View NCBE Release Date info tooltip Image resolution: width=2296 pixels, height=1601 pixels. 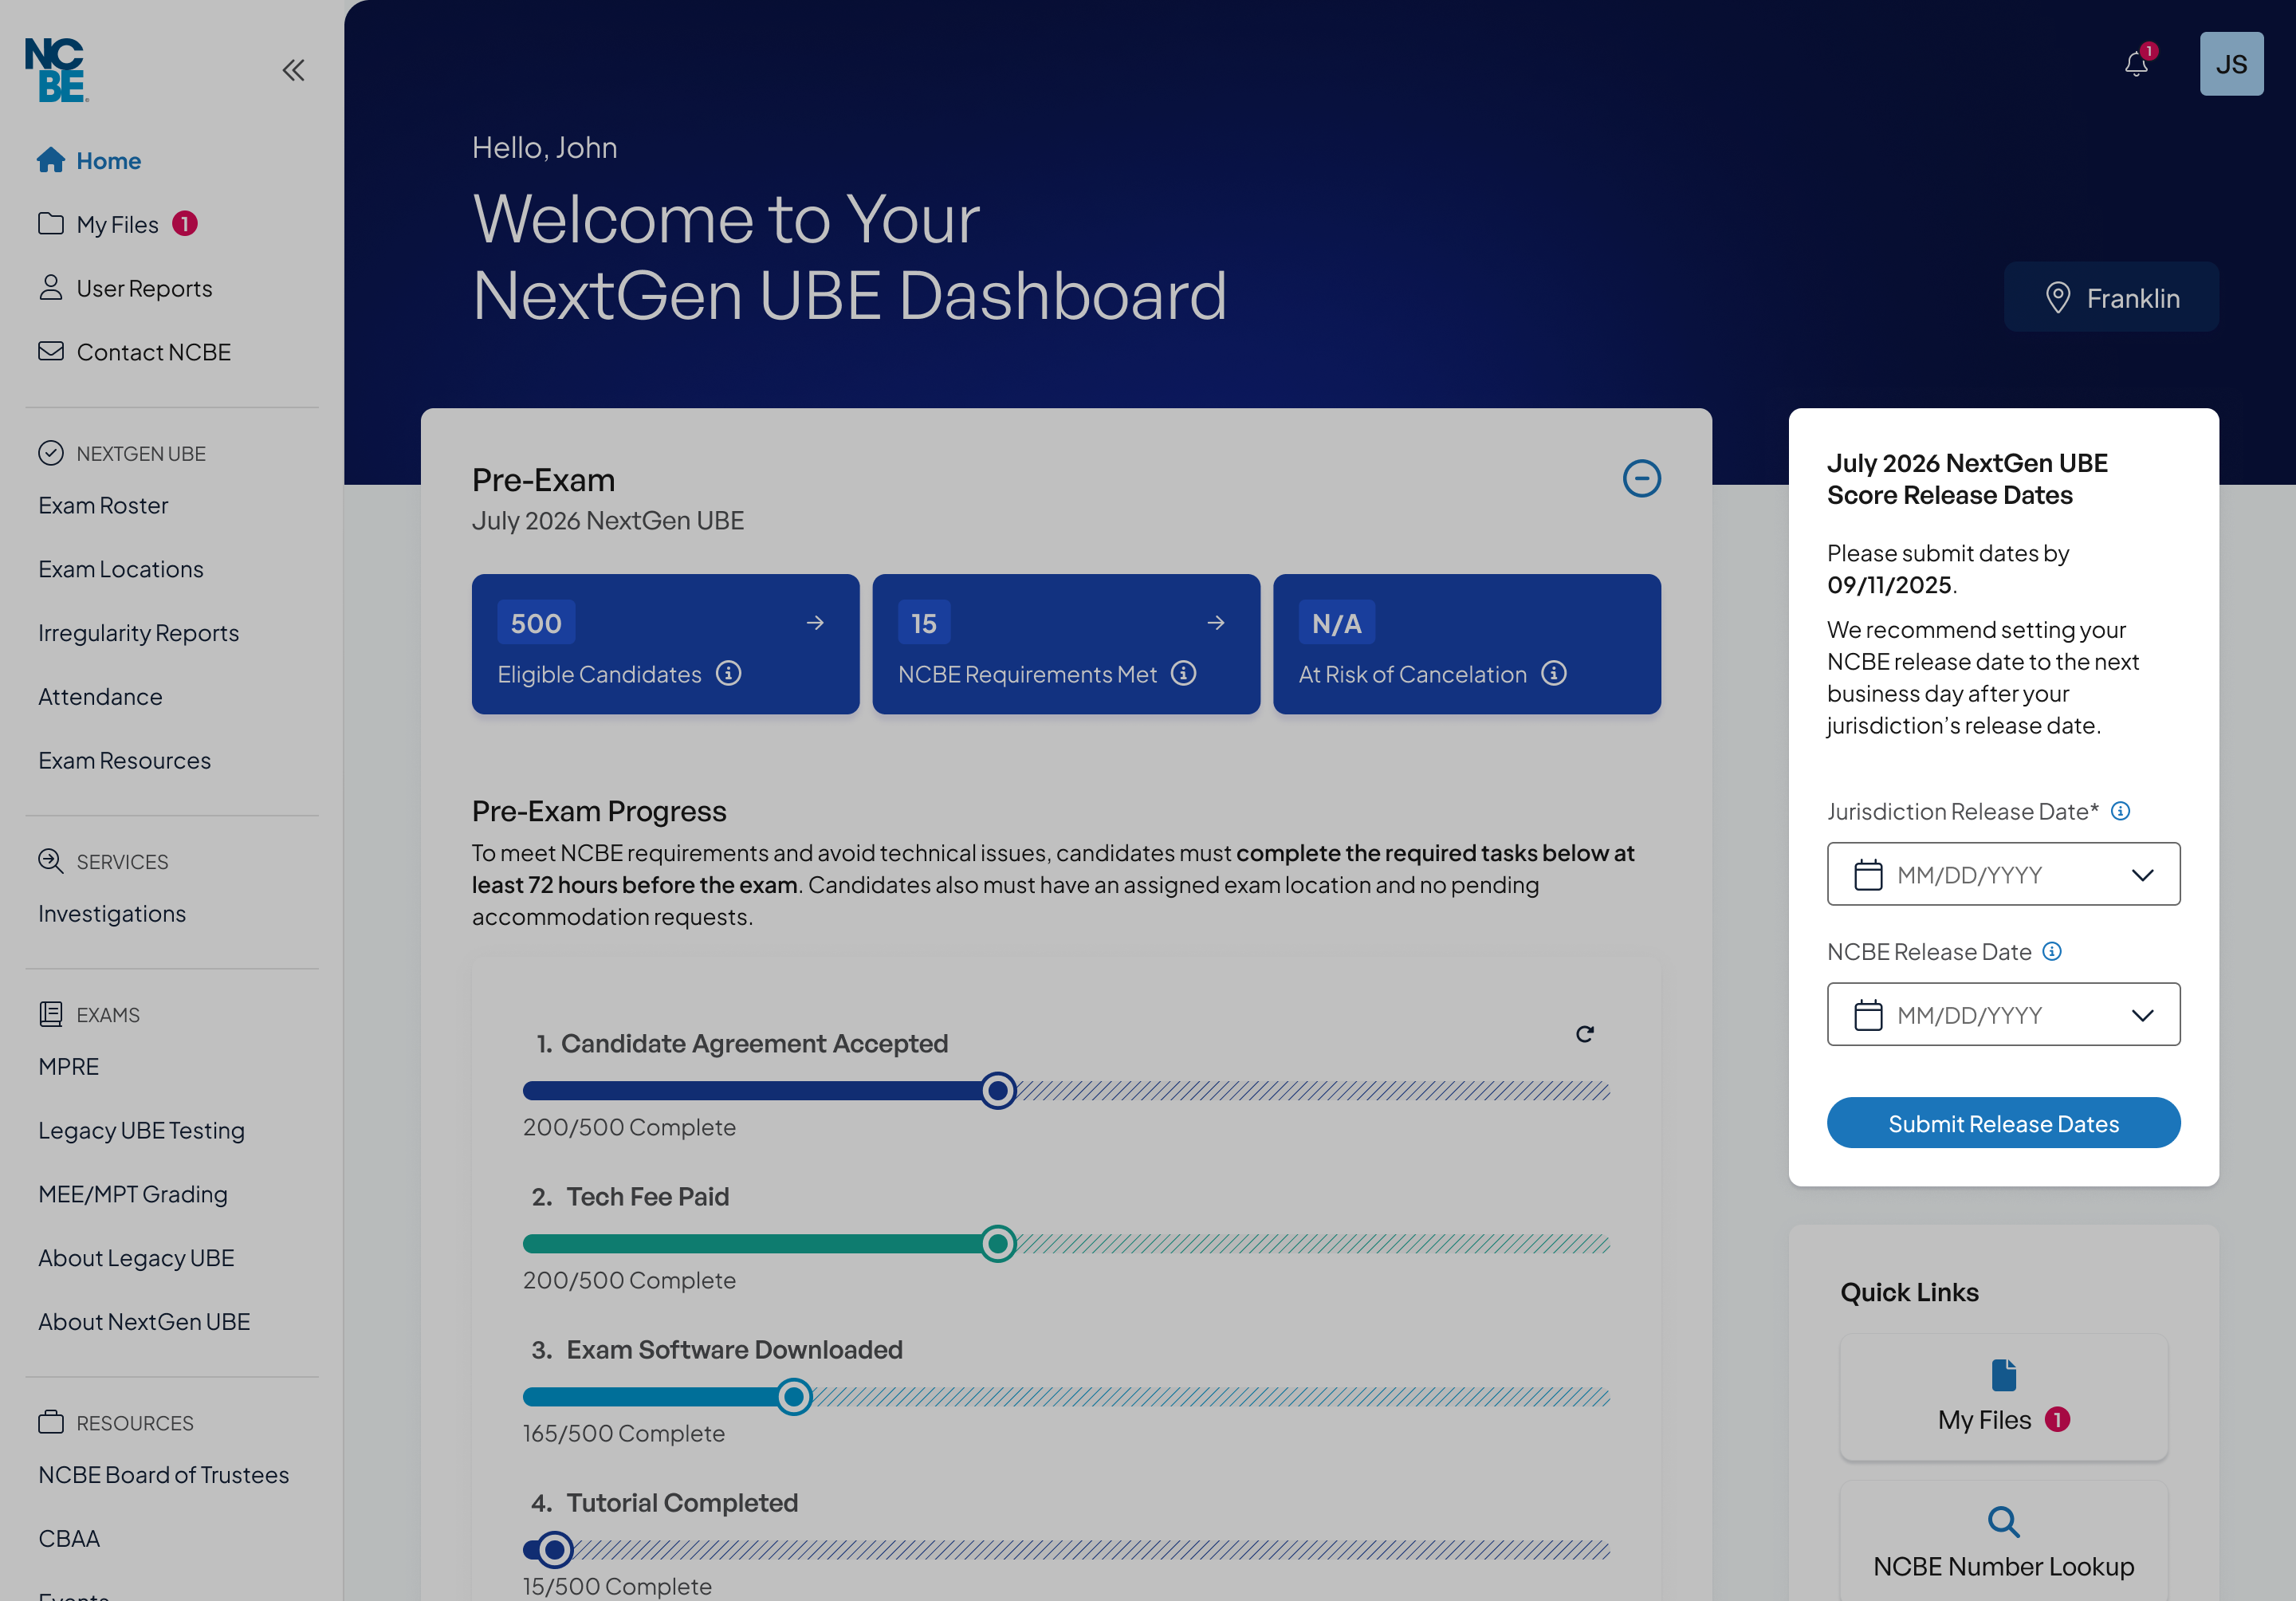coord(2052,951)
